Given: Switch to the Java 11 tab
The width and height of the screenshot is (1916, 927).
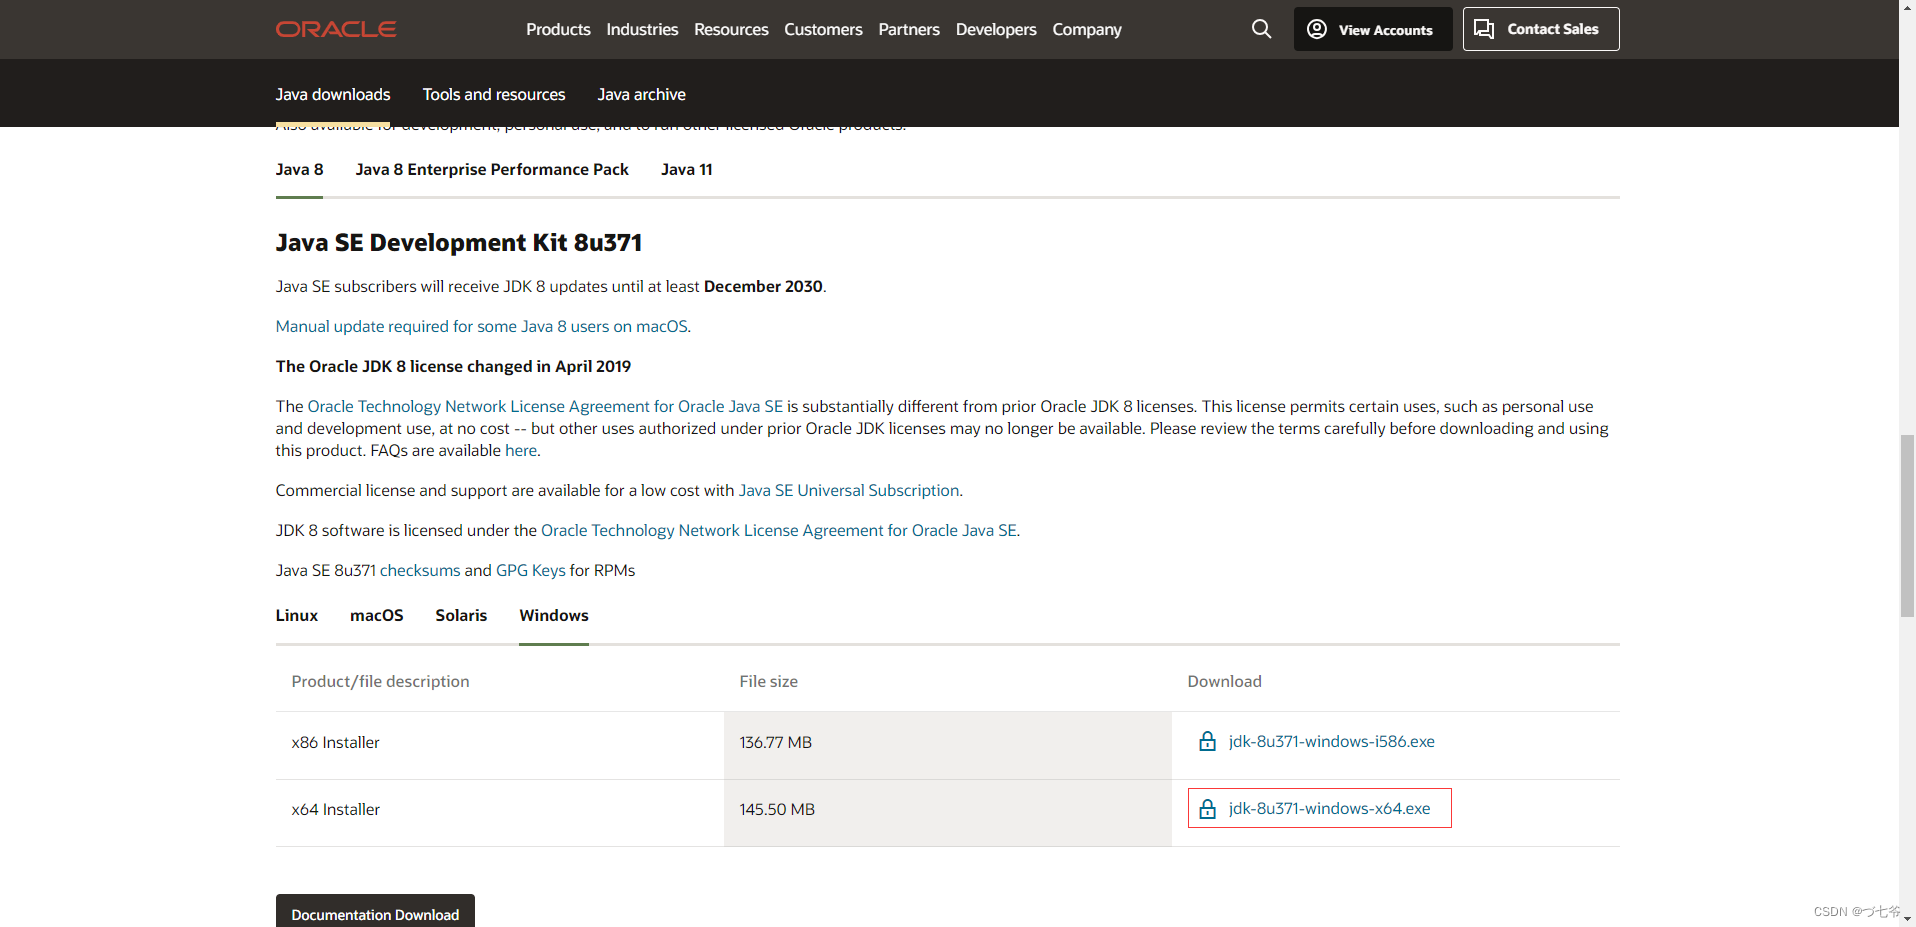Looking at the screenshot, I should point(687,169).
